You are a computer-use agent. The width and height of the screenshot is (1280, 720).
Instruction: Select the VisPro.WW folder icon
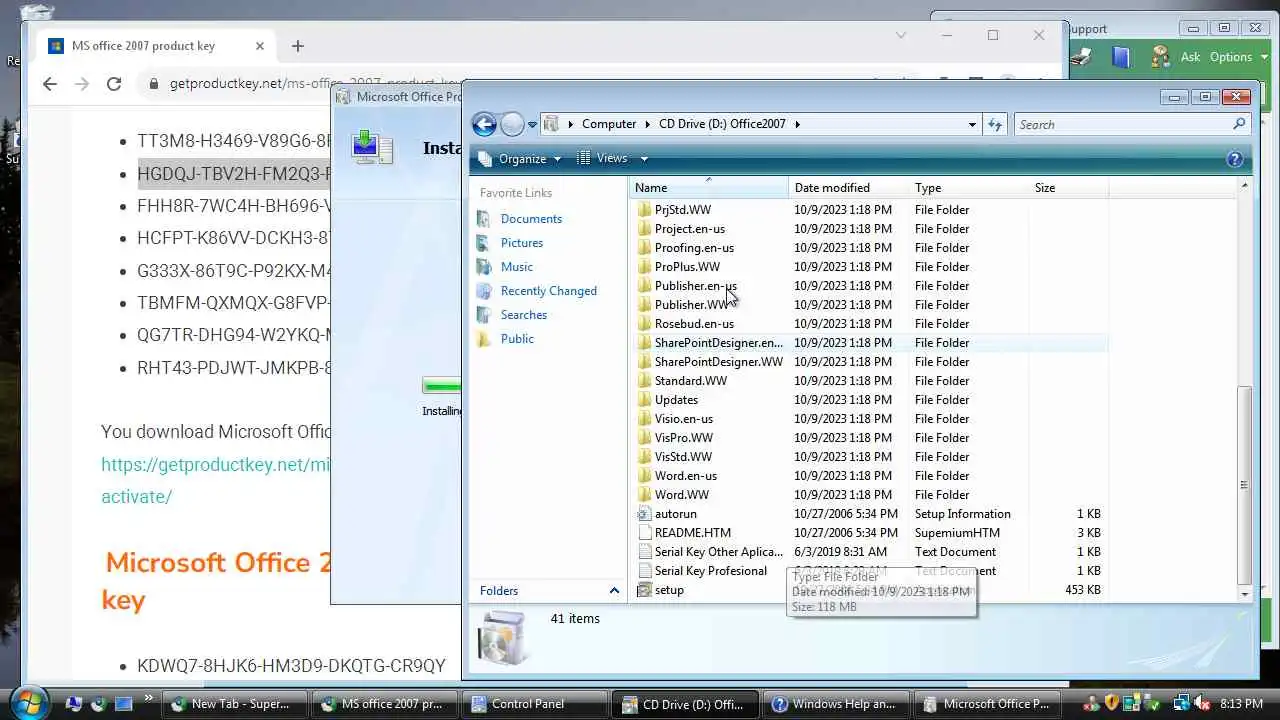point(644,438)
